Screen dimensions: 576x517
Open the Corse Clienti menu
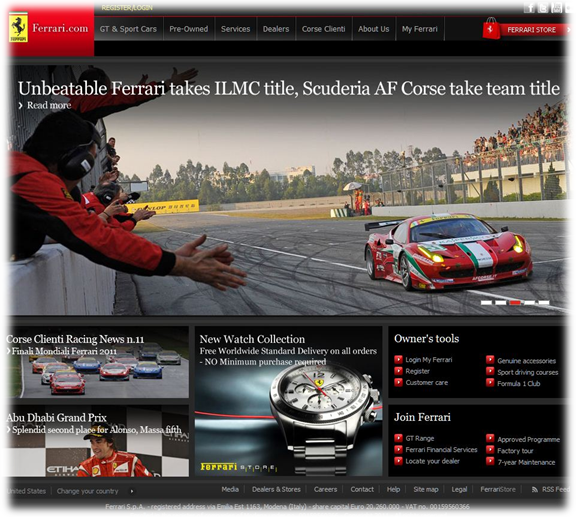[324, 29]
